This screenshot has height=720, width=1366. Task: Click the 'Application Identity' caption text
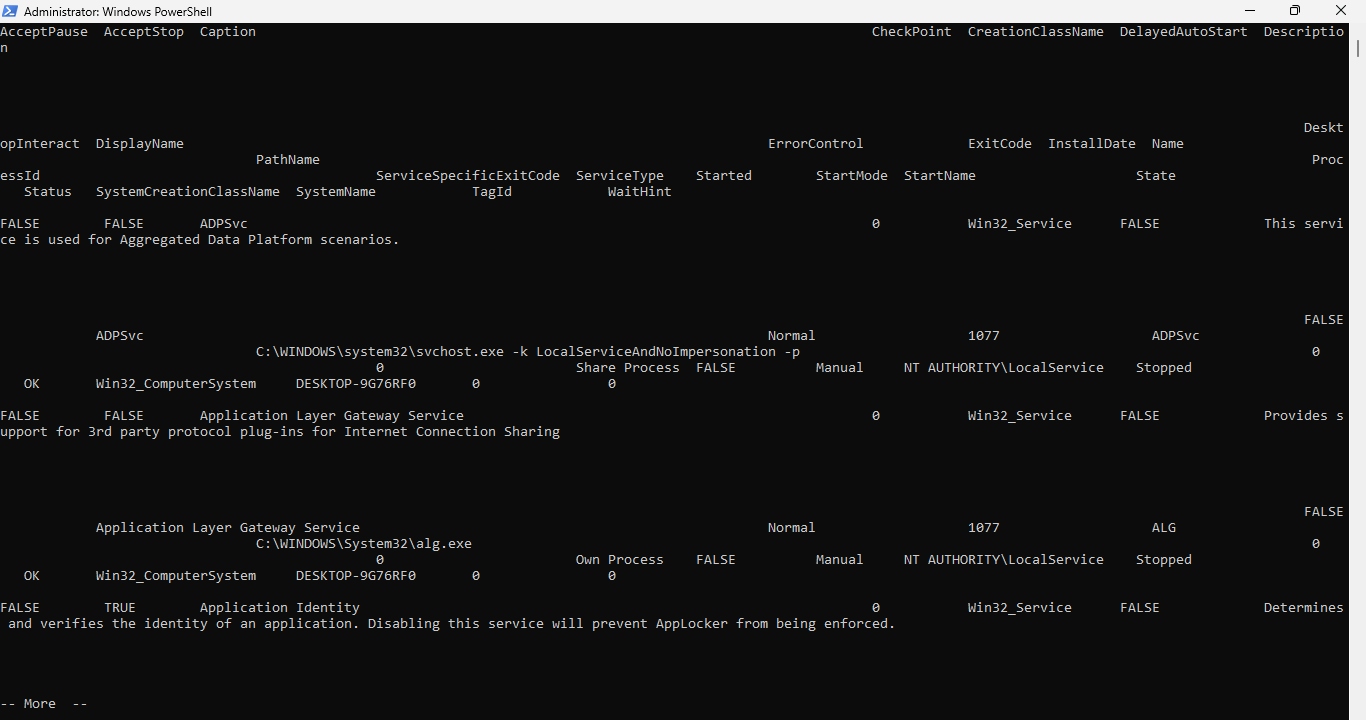coord(279,608)
